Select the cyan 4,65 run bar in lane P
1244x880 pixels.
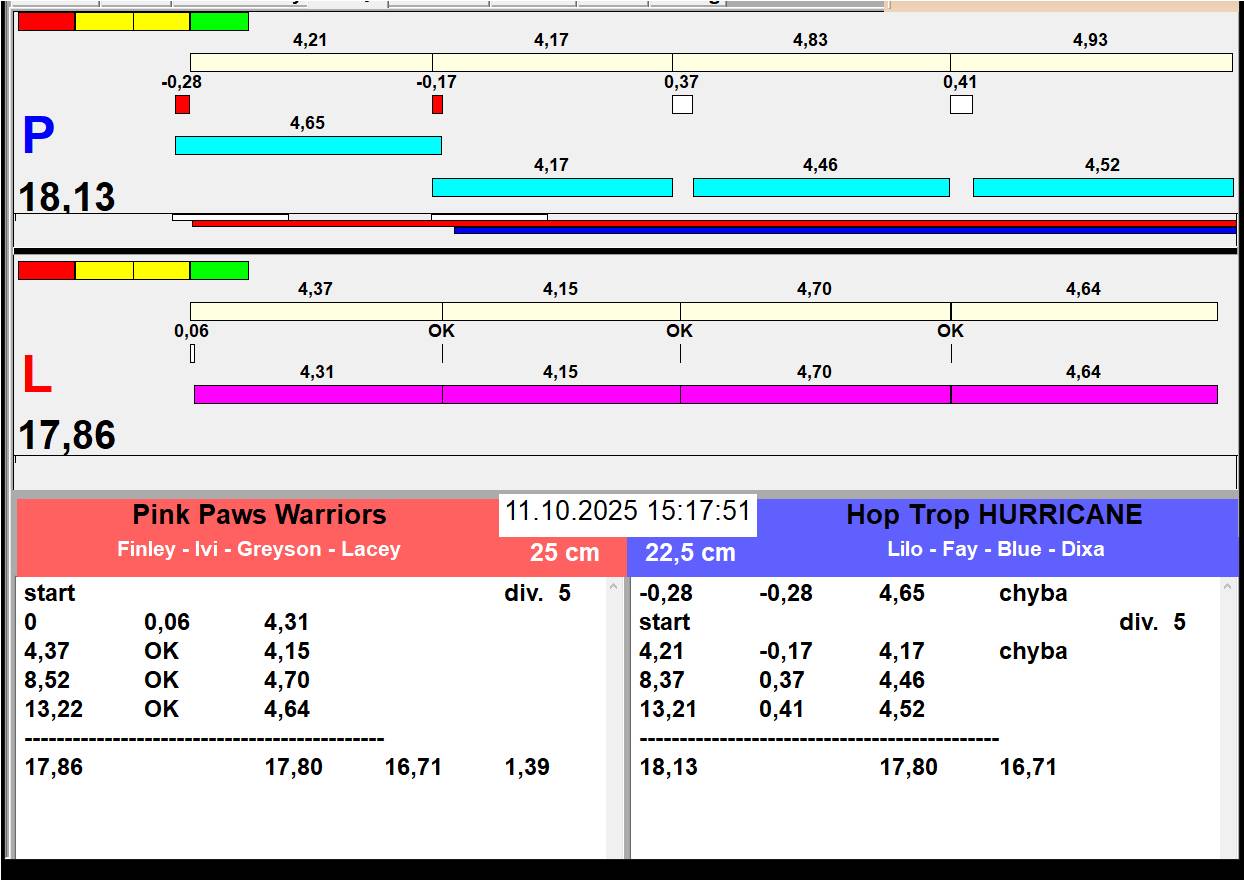308,145
